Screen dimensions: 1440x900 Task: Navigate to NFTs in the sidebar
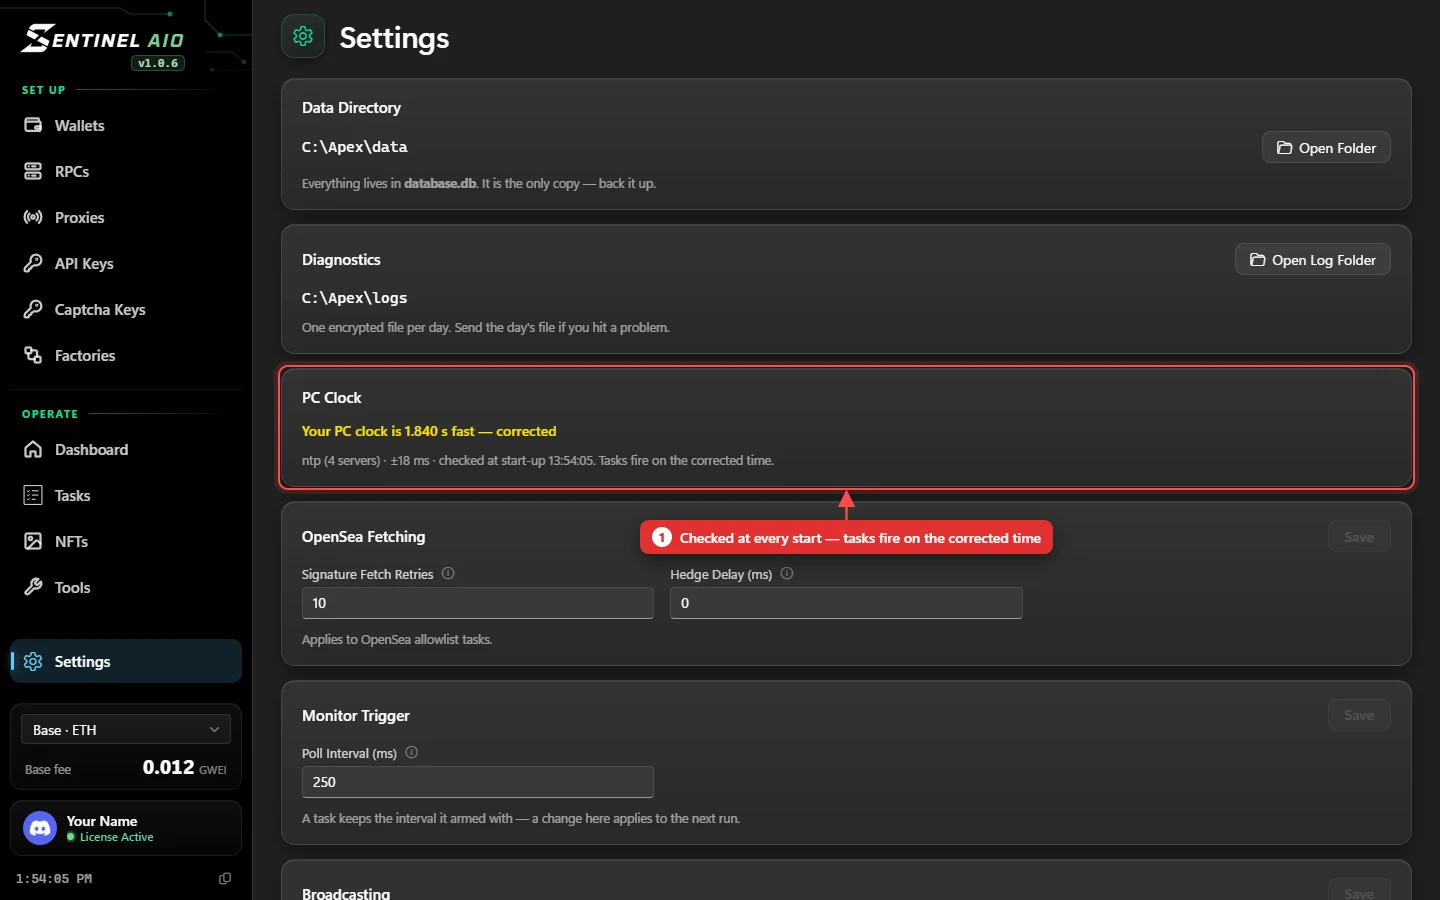pos(125,541)
